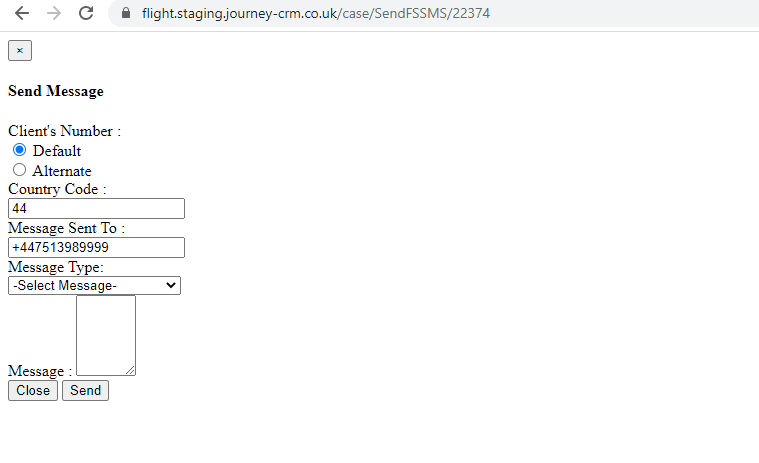This screenshot has width=759, height=463.
Task: Choose the Alternate number radio button
Action: click(19, 170)
